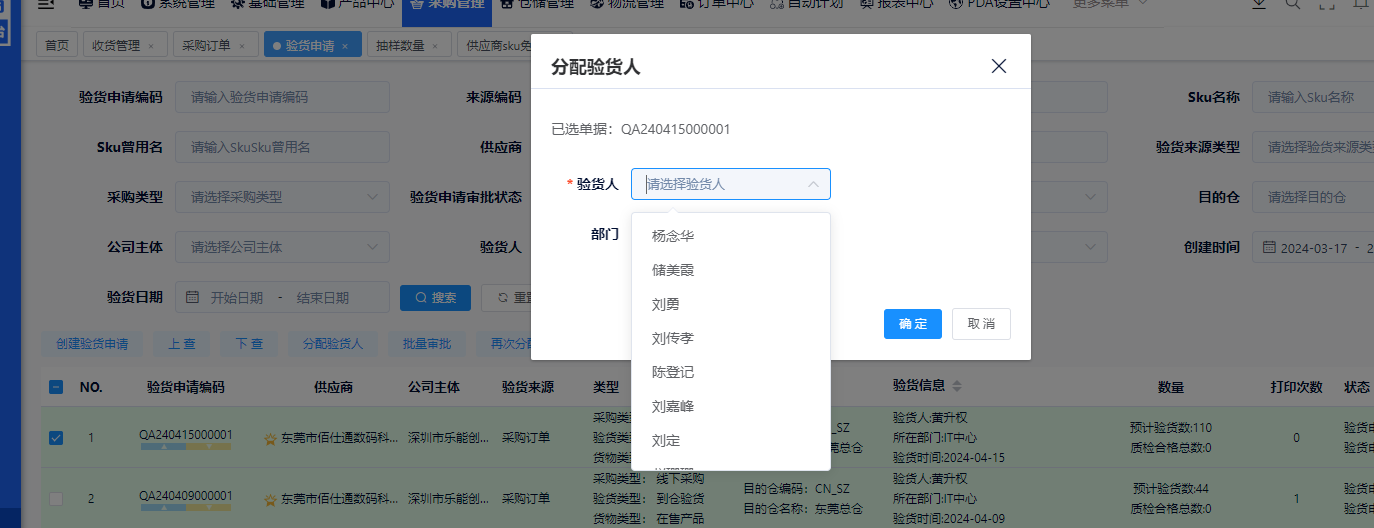Close the 抽样数量 tab via its x

tap(435, 46)
